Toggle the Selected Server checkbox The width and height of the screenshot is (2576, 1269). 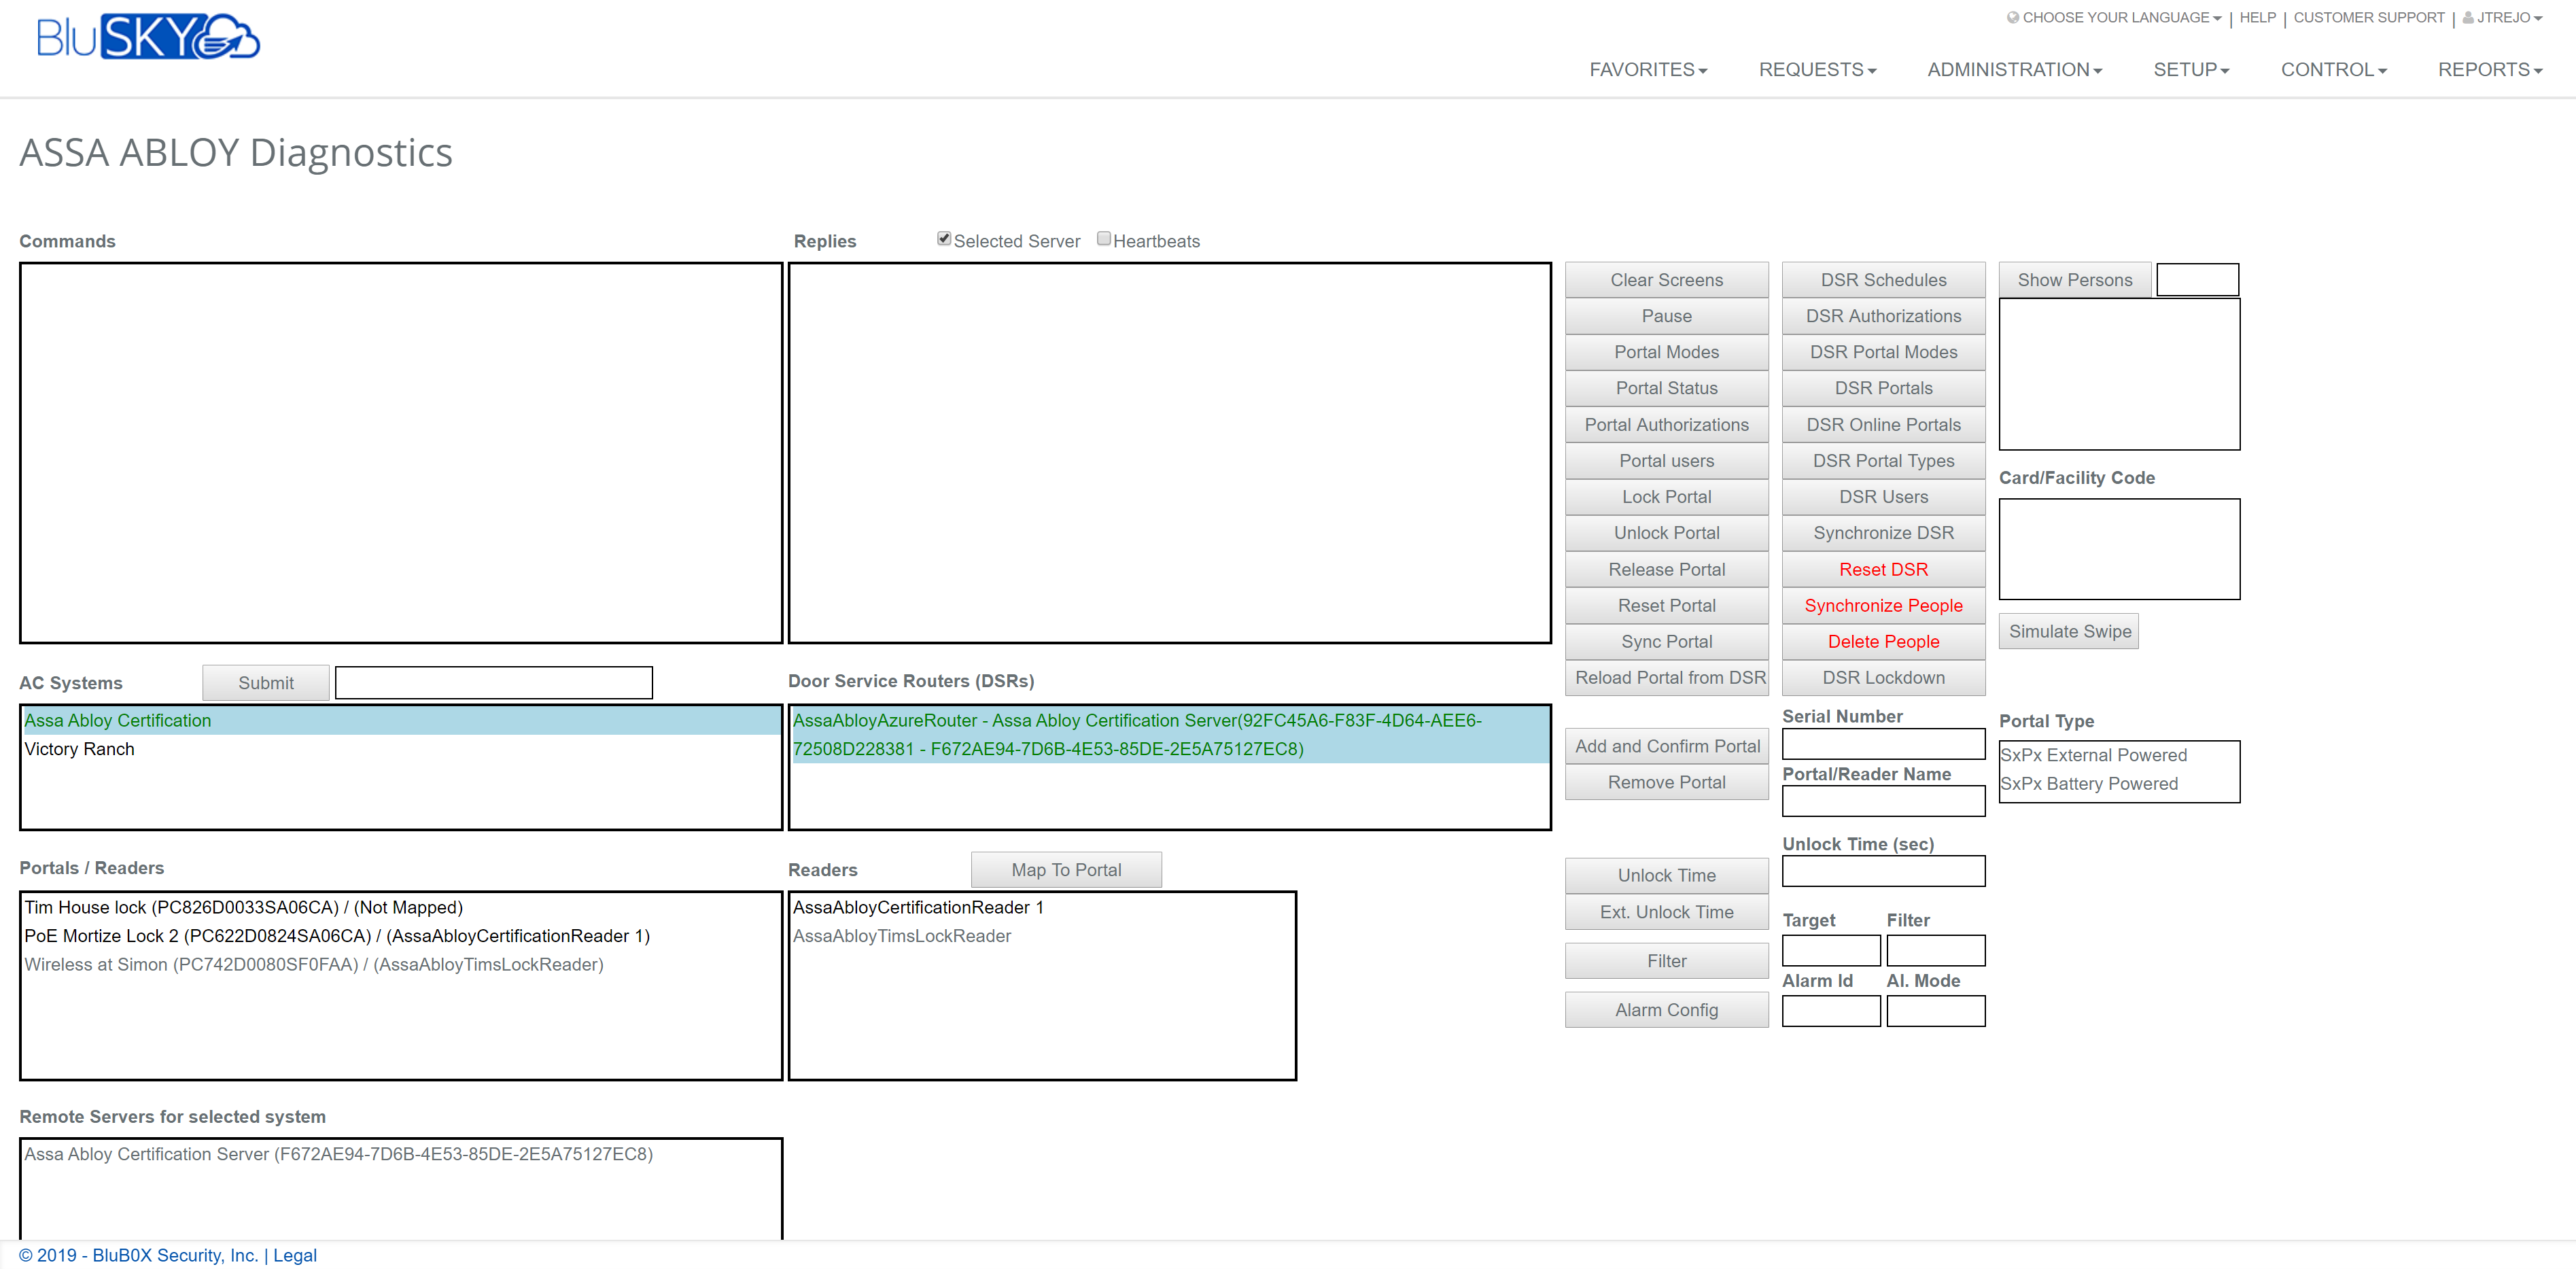coord(943,239)
